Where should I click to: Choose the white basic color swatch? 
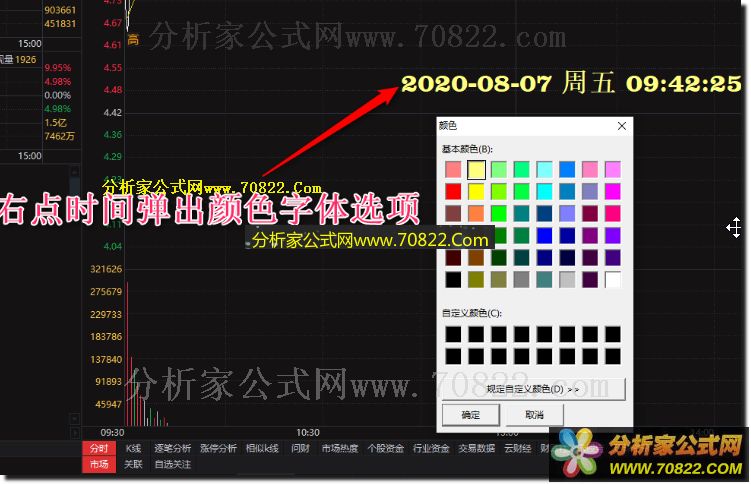(613, 280)
